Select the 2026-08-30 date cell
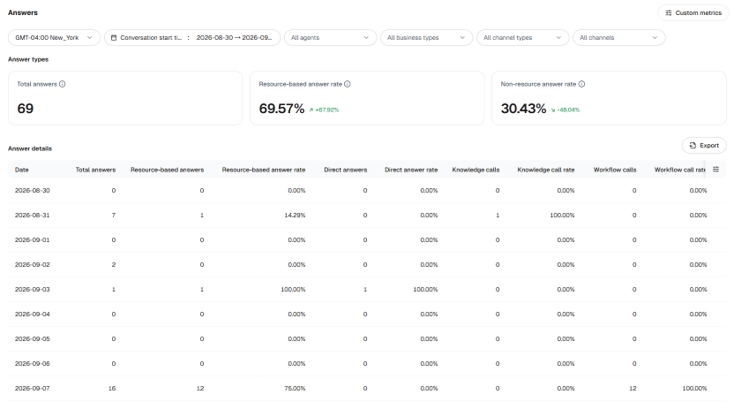Image resolution: width=734 pixels, height=402 pixels. click(32, 190)
